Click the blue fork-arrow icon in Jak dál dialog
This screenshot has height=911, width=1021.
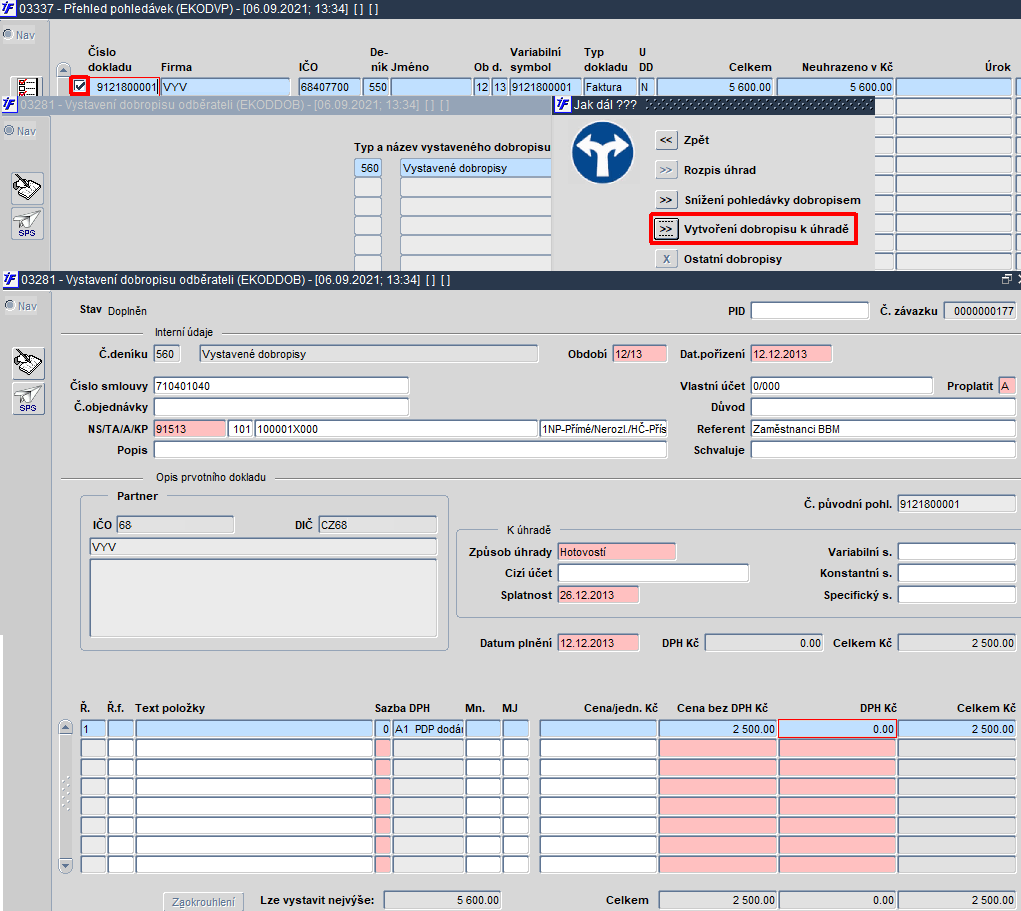click(602, 152)
